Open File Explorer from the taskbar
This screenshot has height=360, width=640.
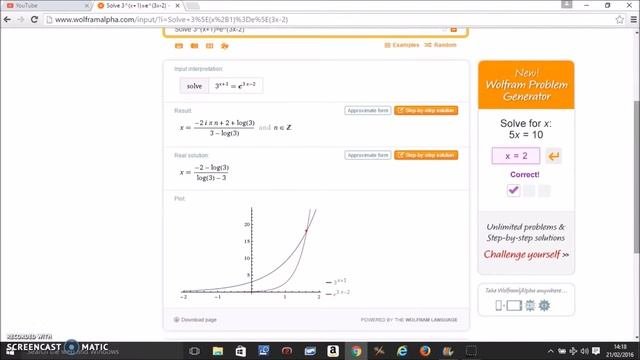(218, 351)
